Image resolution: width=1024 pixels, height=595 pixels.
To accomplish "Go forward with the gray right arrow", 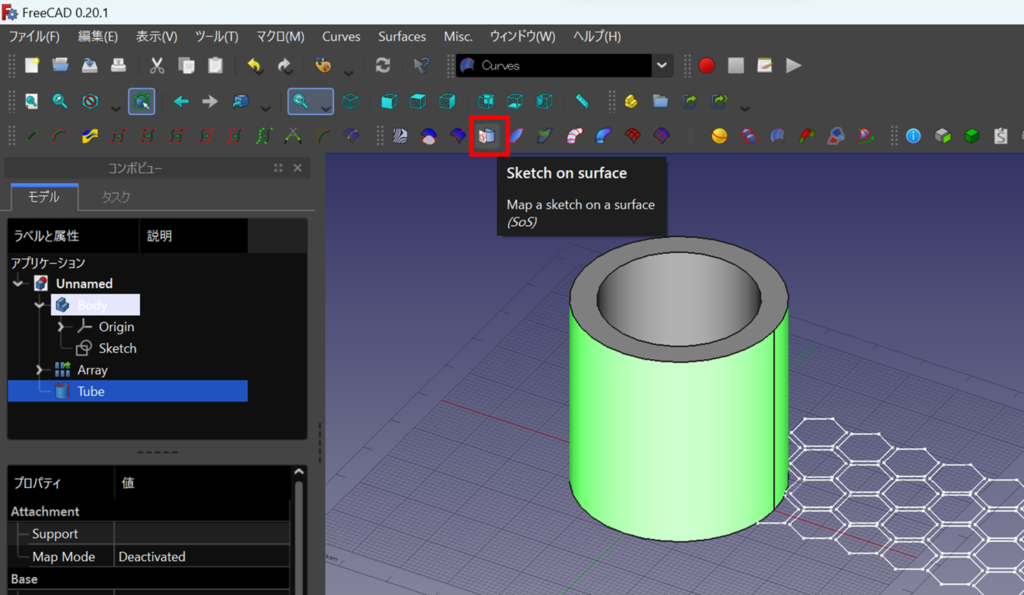I will point(210,101).
